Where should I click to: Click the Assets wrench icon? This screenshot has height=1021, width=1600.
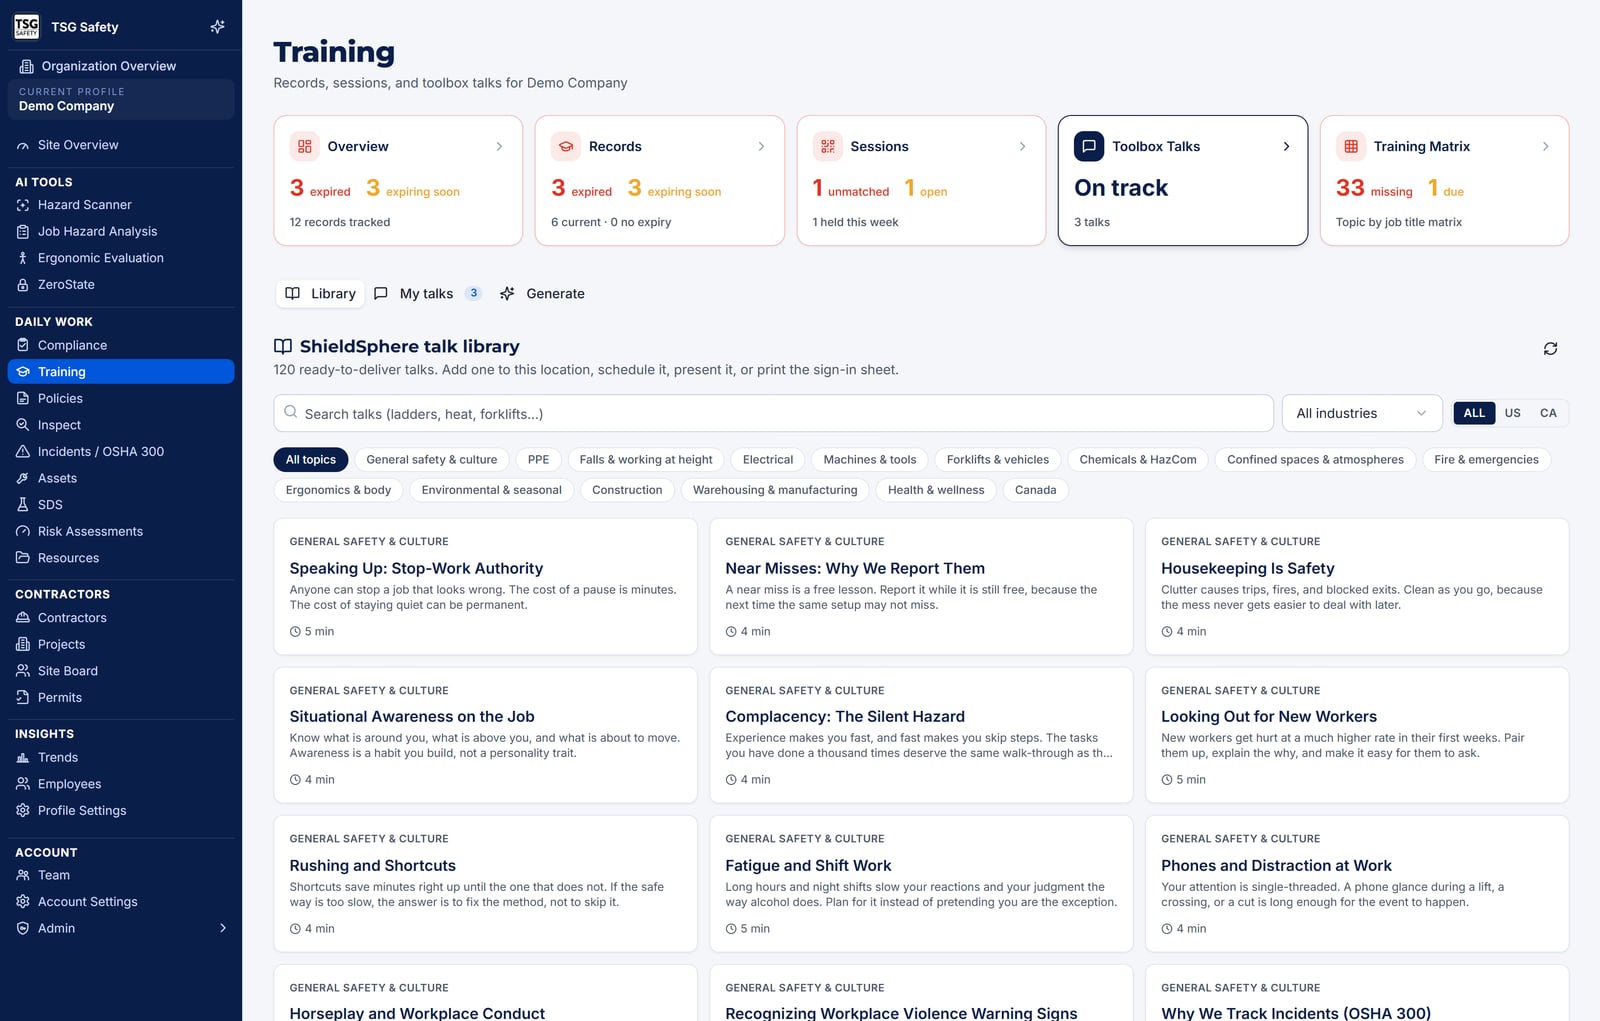pyautogui.click(x=23, y=478)
